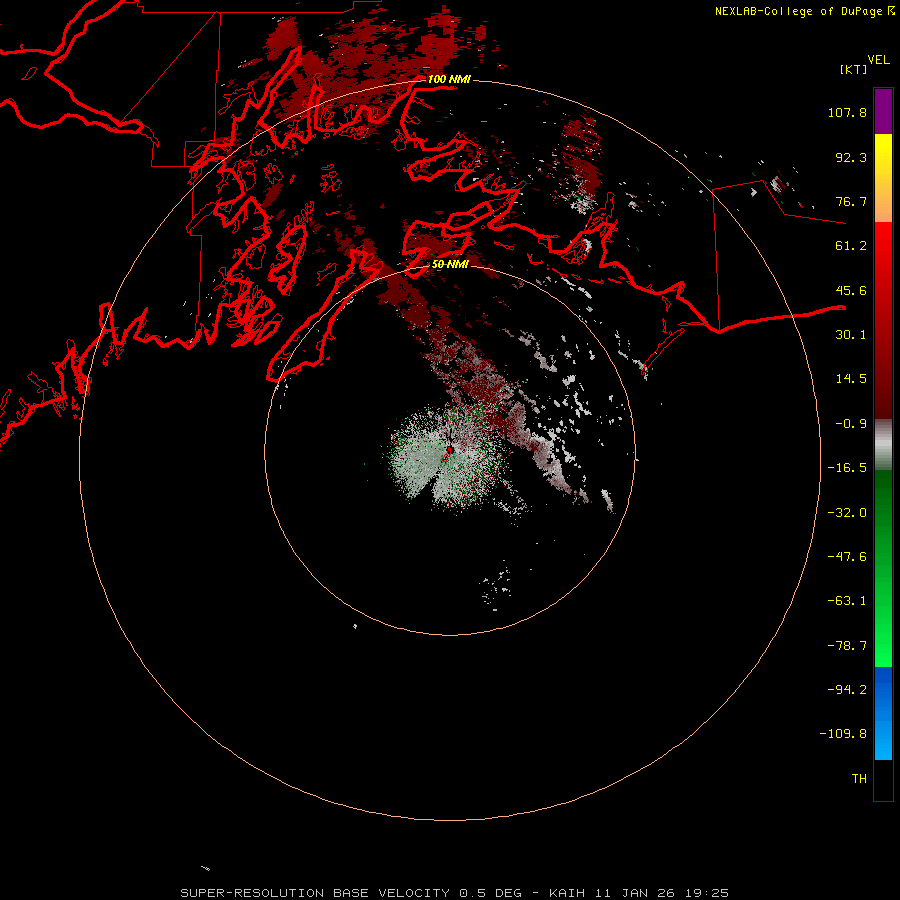Select the -63.1 velocity scale value
This screenshot has height=900, width=900.
point(847,601)
